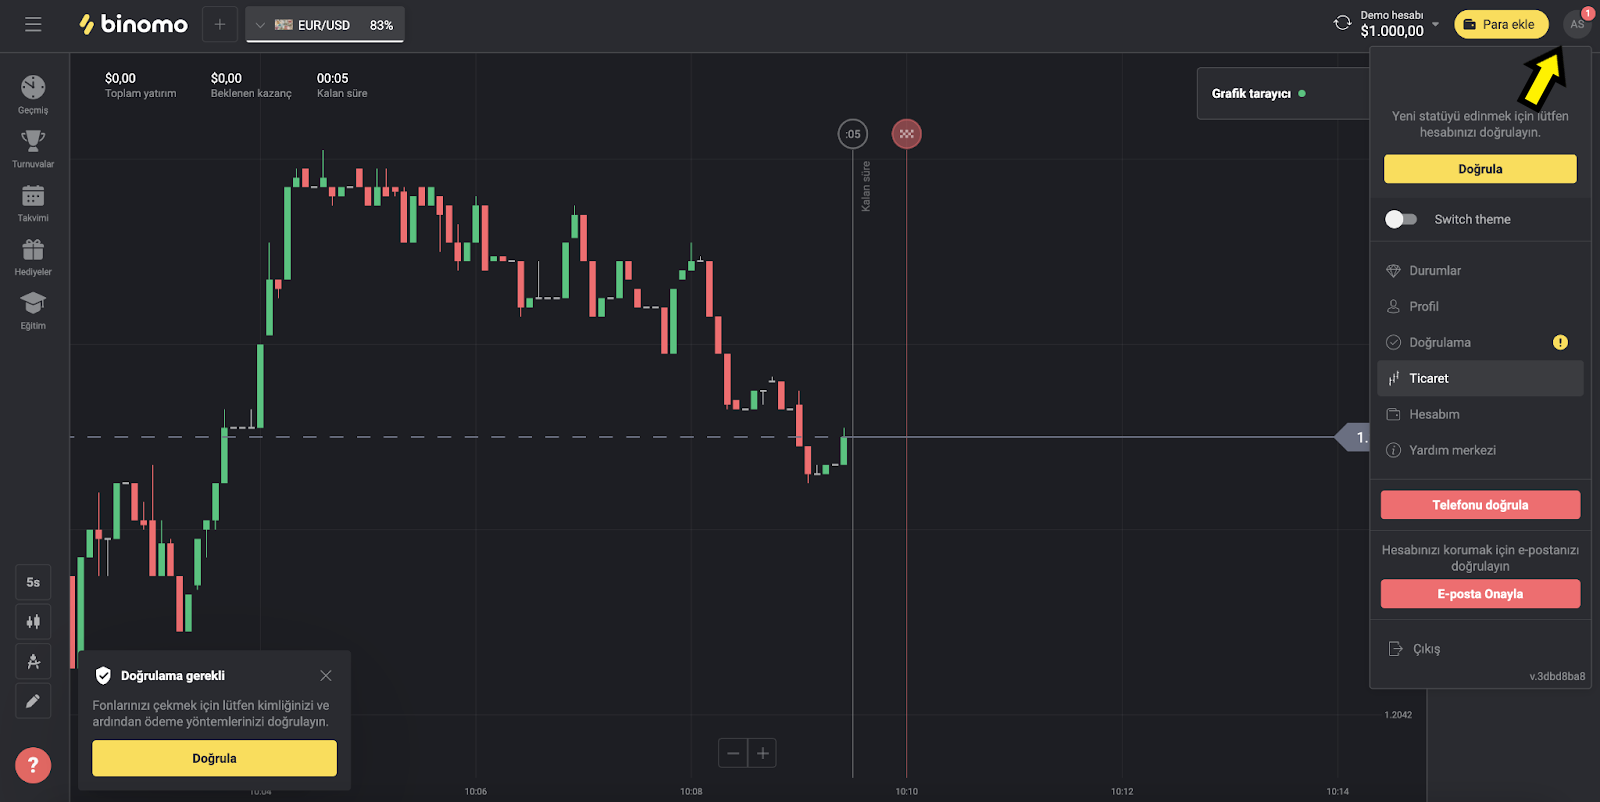Viewport: 1600px width, 802px height.
Task: Select Profil in the account menu
Action: (x=1424, y=306)
